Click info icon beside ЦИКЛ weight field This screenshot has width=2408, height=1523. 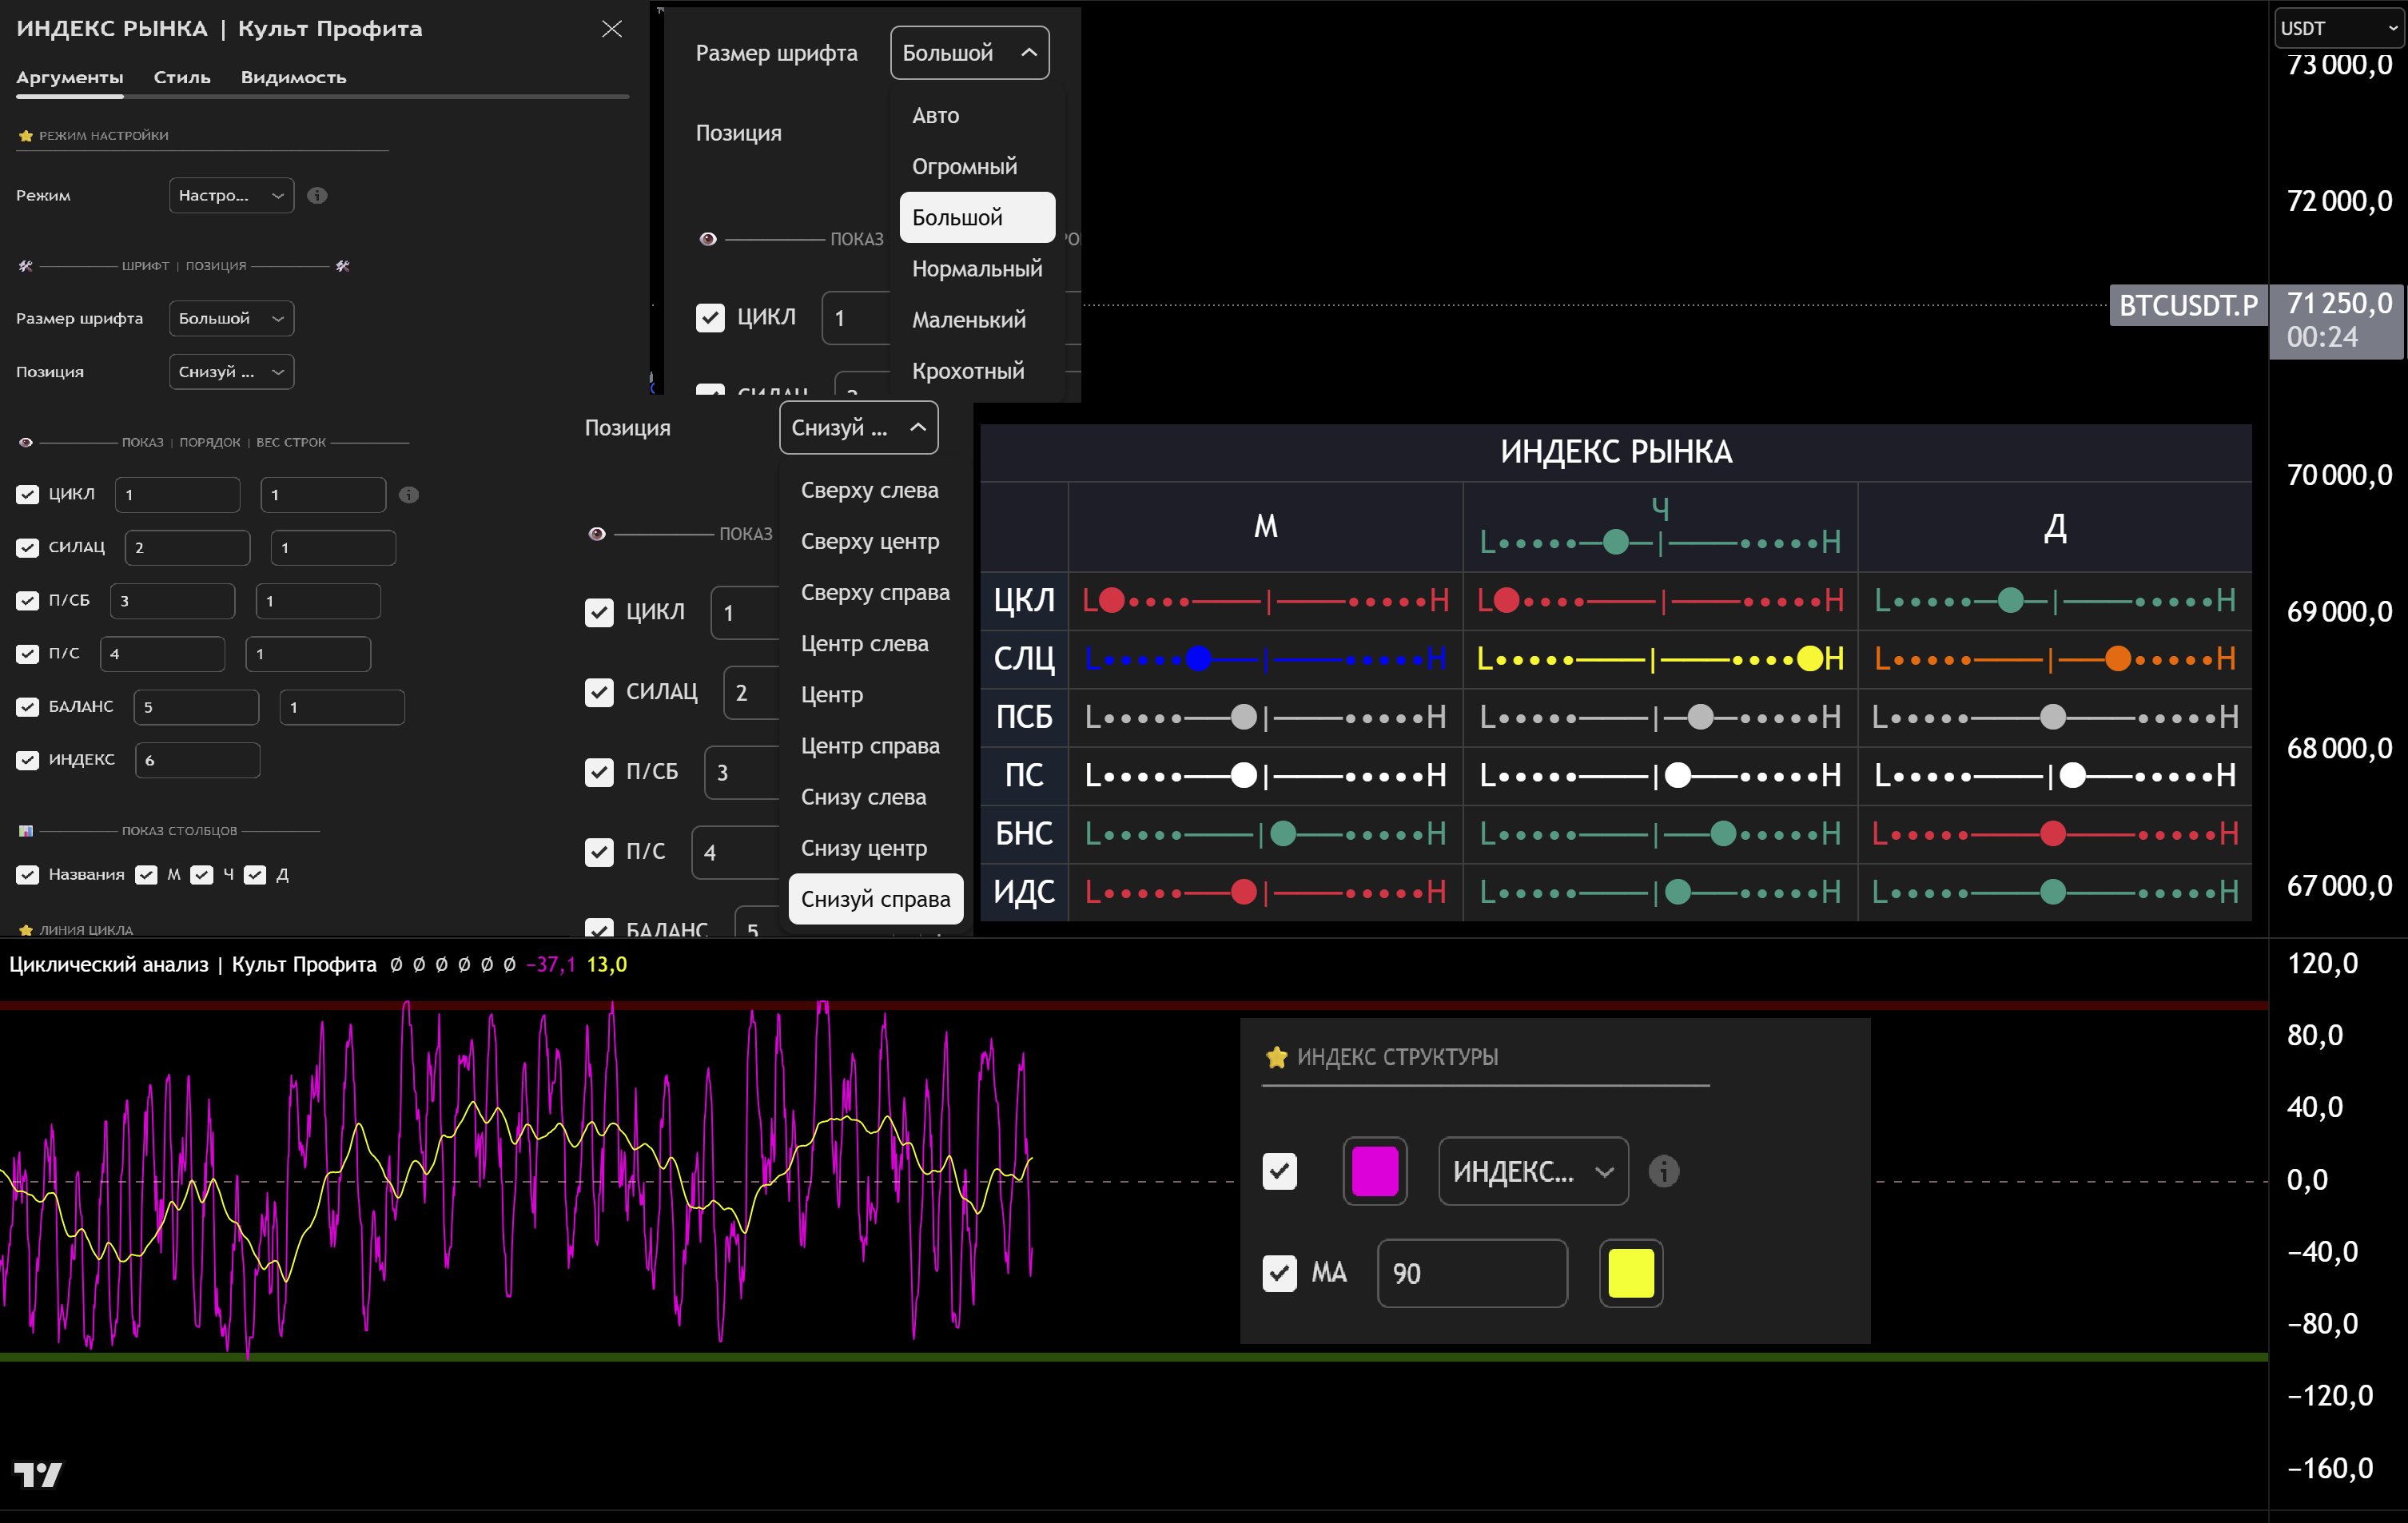coord(408,494)
